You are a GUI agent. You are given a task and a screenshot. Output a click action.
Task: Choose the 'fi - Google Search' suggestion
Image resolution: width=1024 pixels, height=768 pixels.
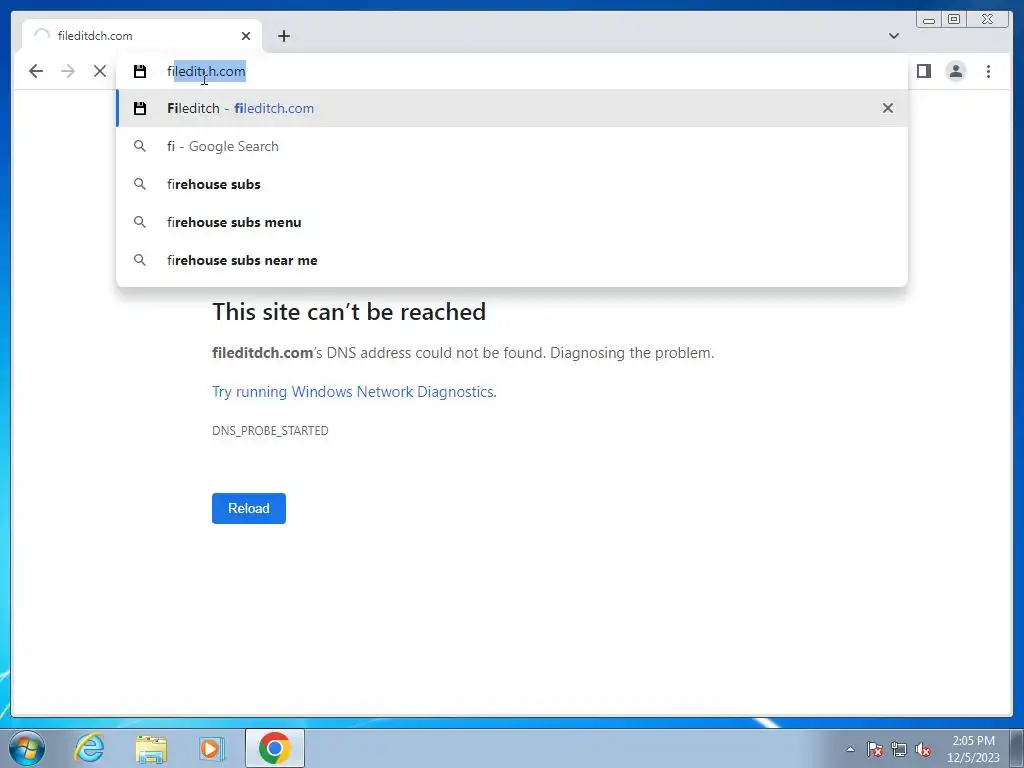click(511, 146)
